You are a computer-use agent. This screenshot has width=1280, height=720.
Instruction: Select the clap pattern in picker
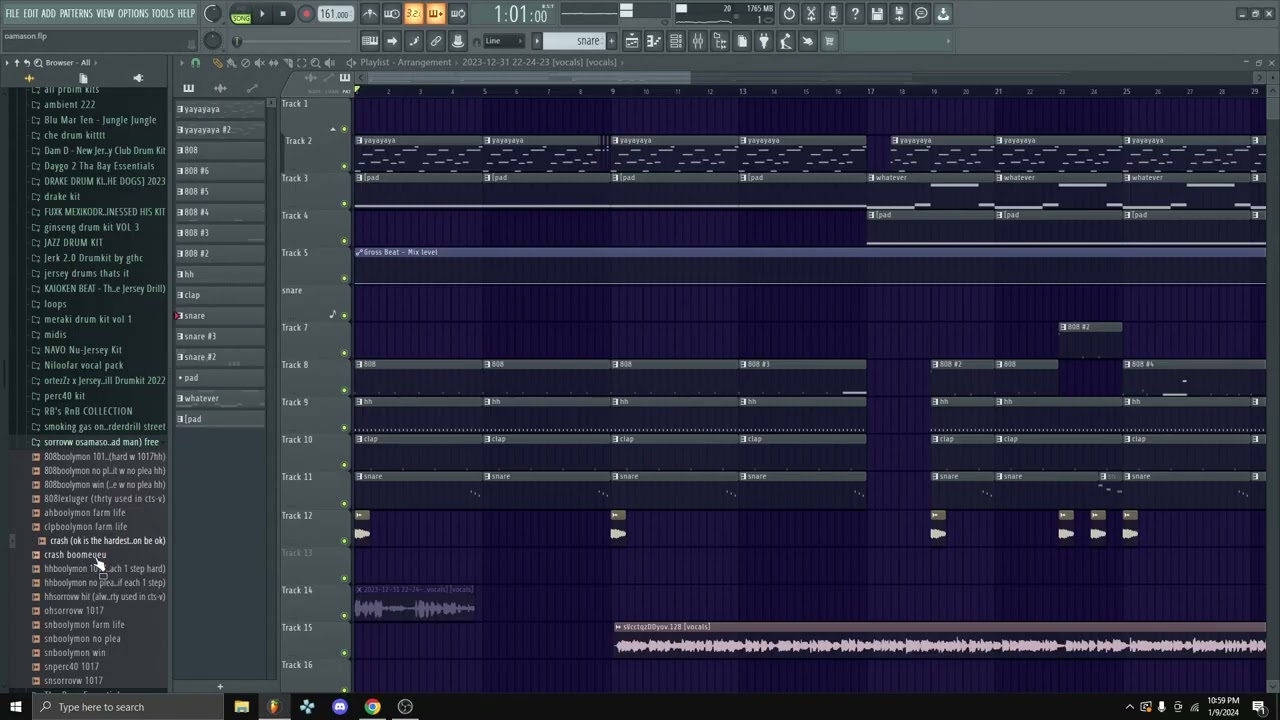point(220,295)
